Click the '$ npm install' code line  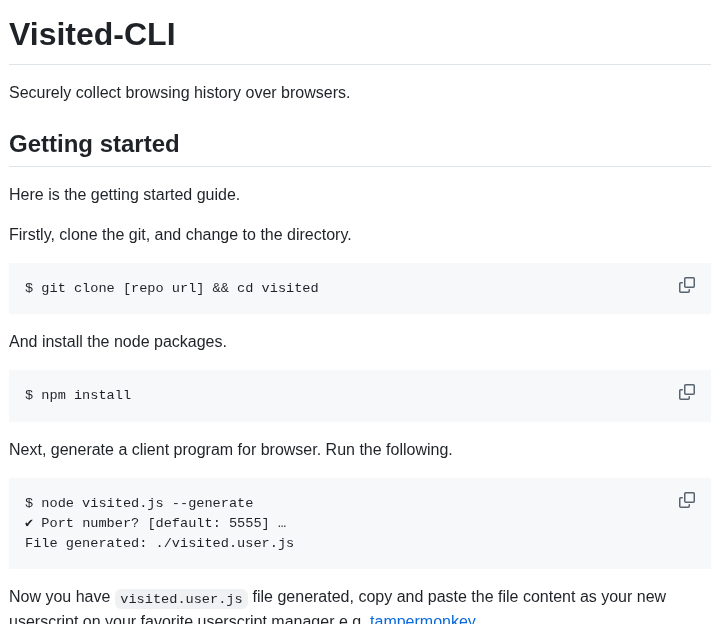pos(78,395)
